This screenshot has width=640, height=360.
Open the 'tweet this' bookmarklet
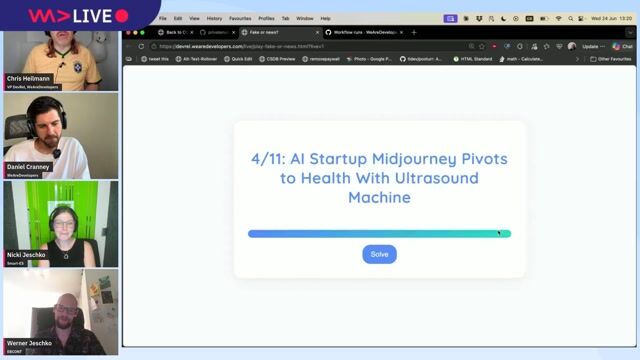click(155, 59)
